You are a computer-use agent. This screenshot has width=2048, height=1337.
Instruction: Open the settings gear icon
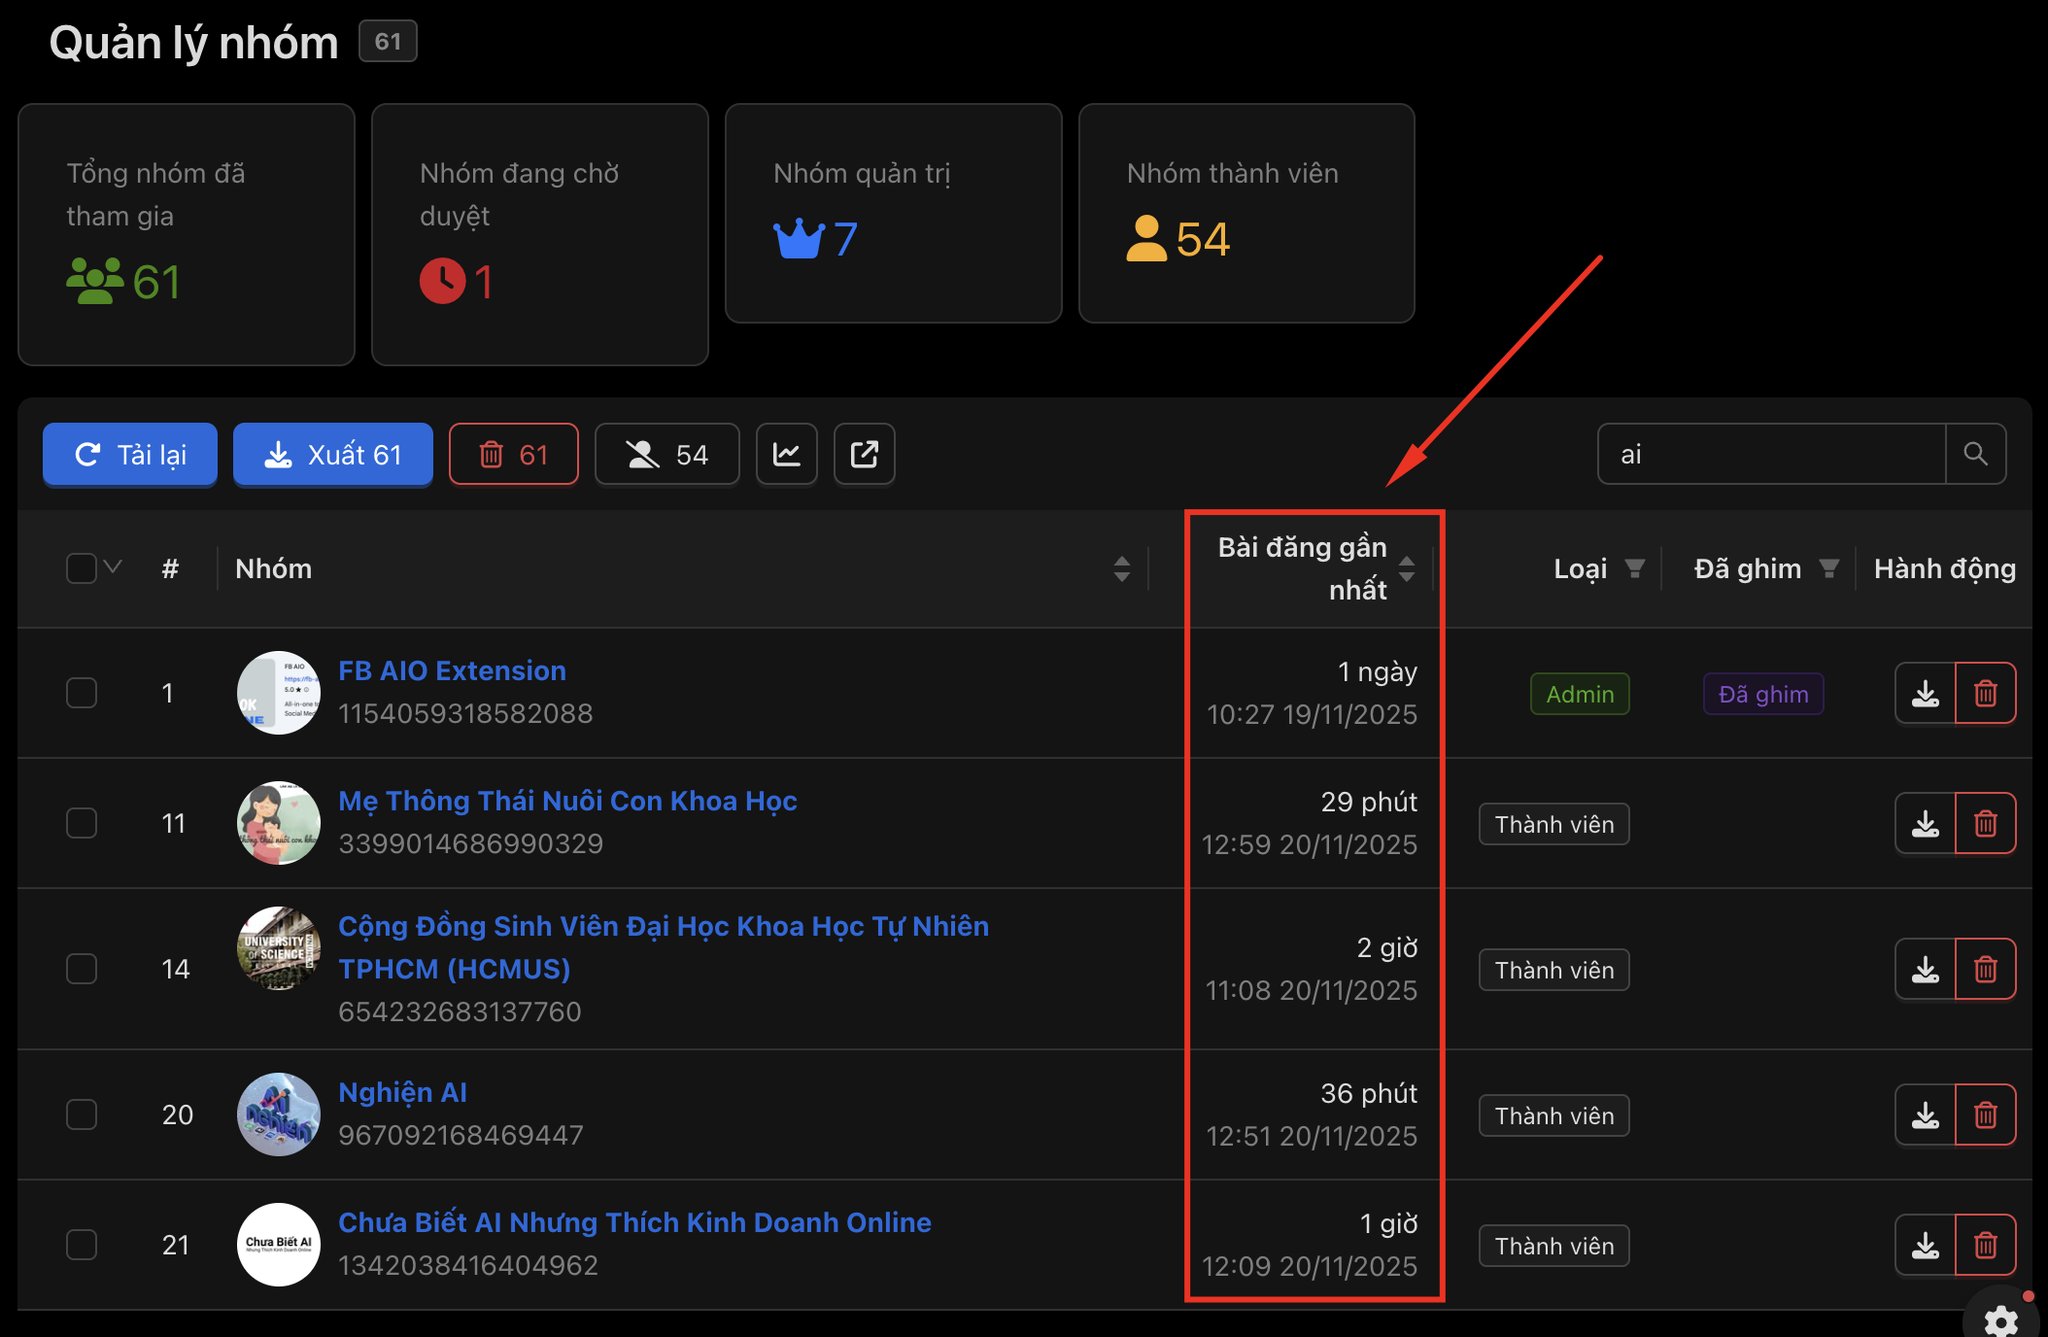[x=2001, y=1321]
